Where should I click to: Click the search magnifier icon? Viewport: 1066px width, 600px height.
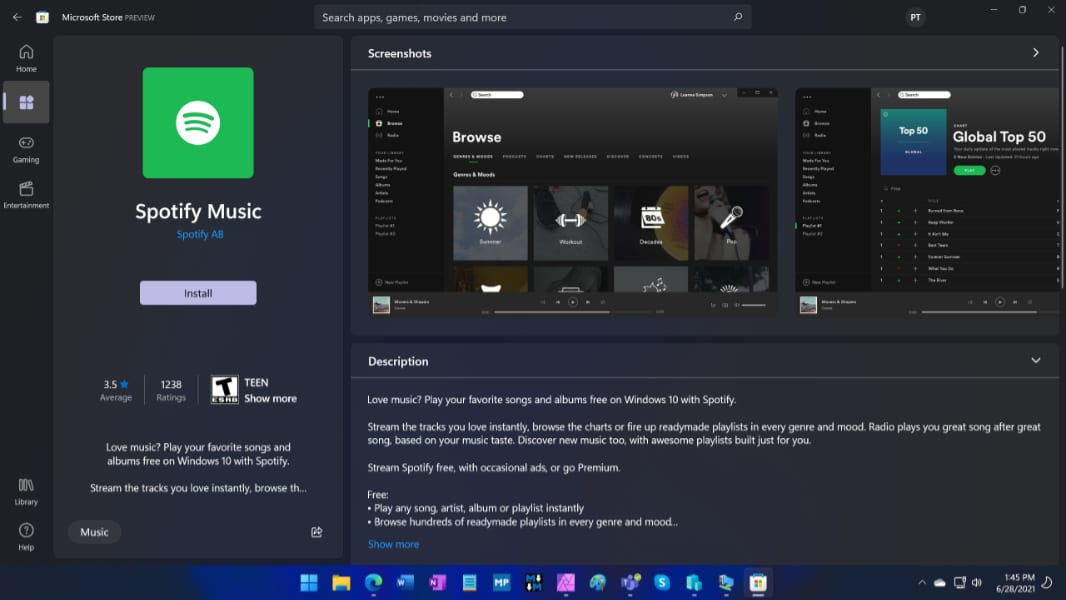coord(738,17)
